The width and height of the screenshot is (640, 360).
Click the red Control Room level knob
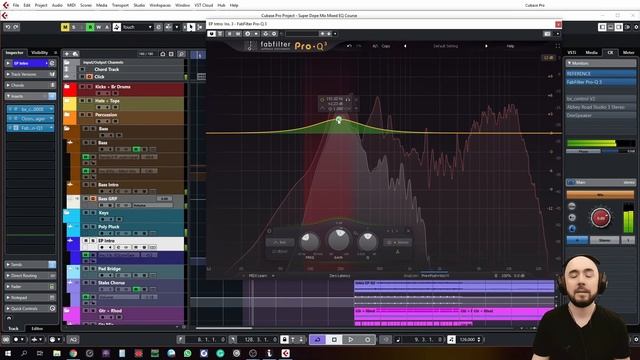tap(600, 218)
